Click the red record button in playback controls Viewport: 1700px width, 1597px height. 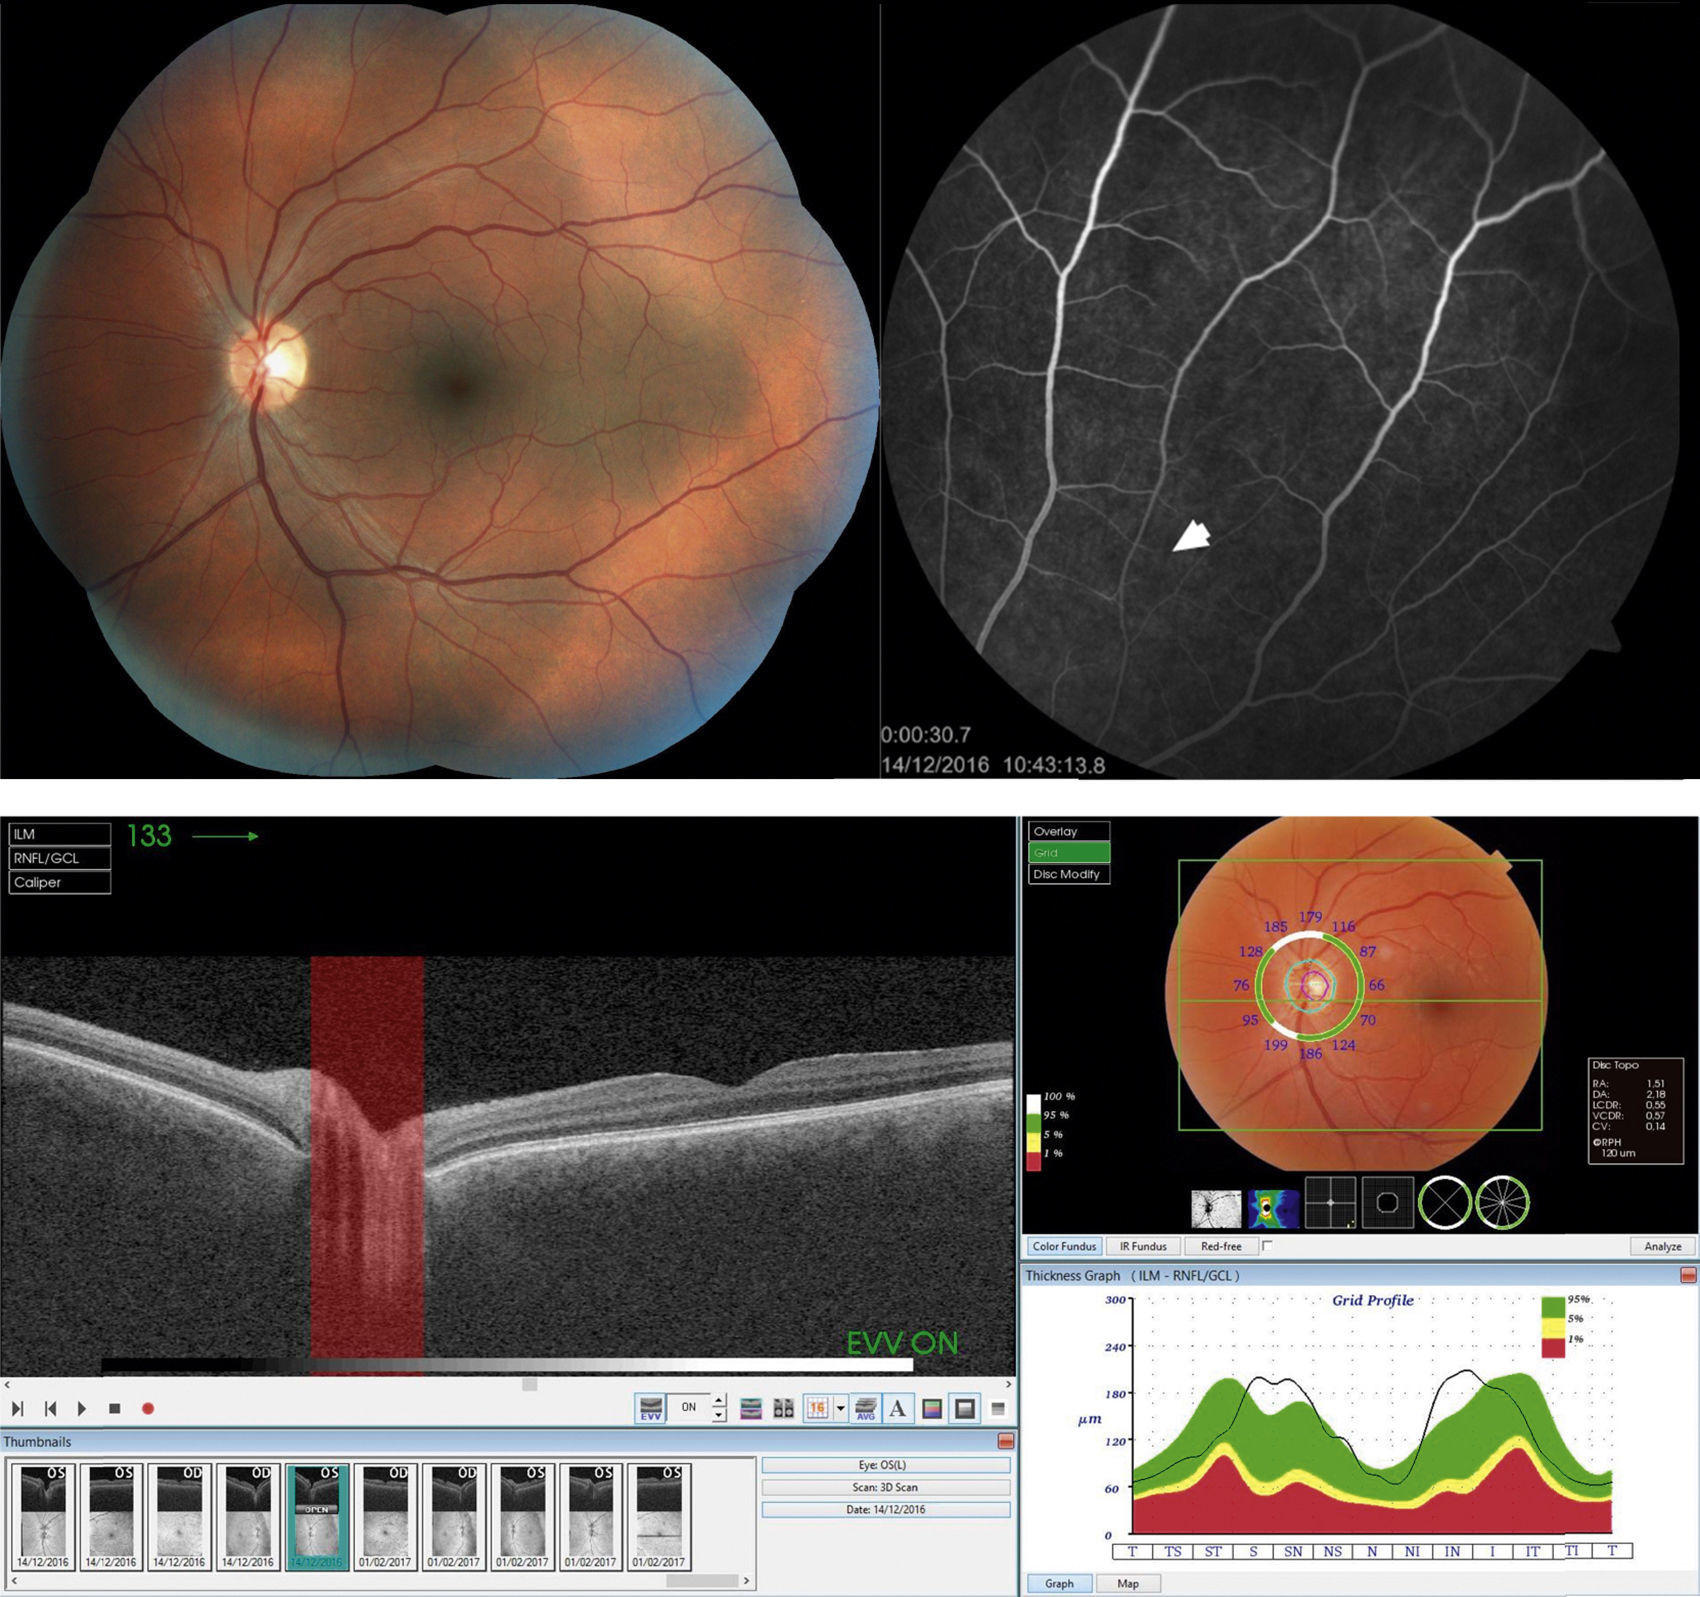coord(148,1409)
